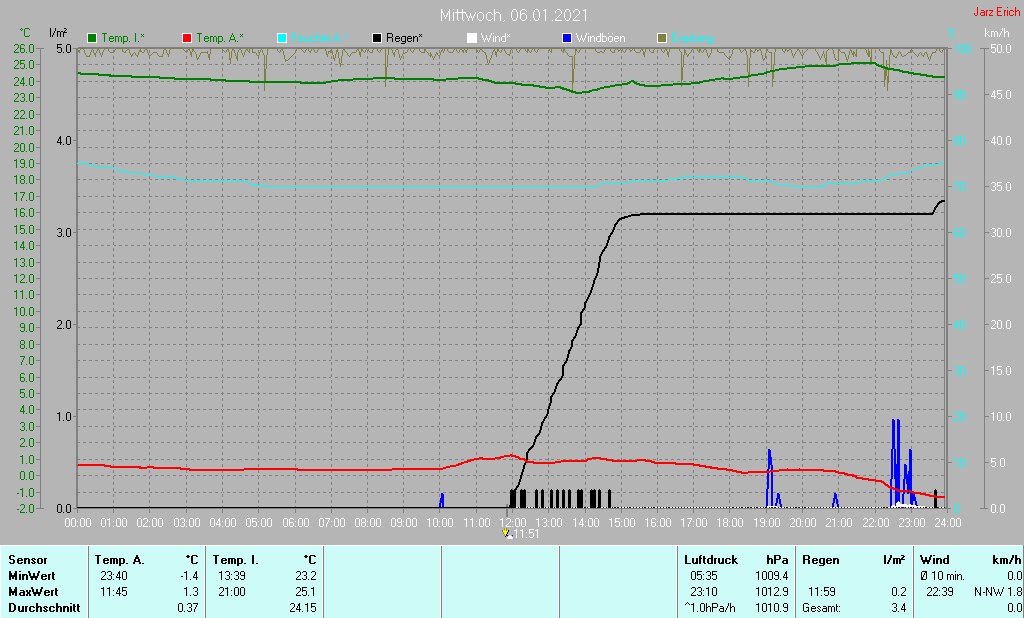
Task: Click the Temp. I. minimum value '23.2'
Action: [x=306, y=576]
